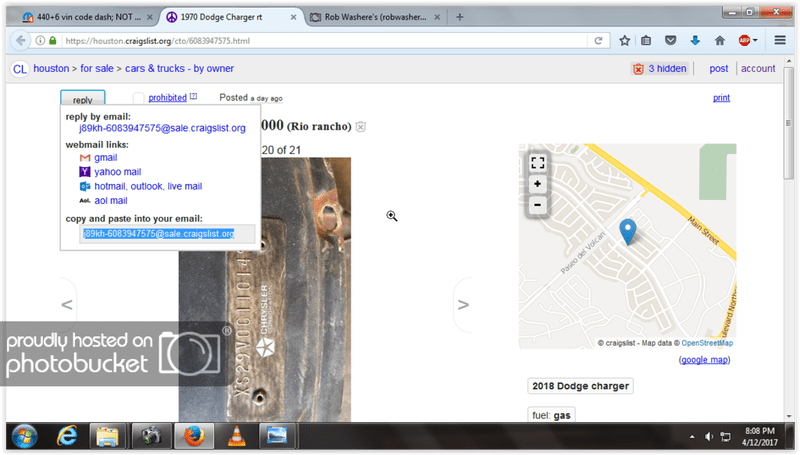Click the reply email address link
The height and width of the screenshot is (455, 800).
[x=162, y=128]
